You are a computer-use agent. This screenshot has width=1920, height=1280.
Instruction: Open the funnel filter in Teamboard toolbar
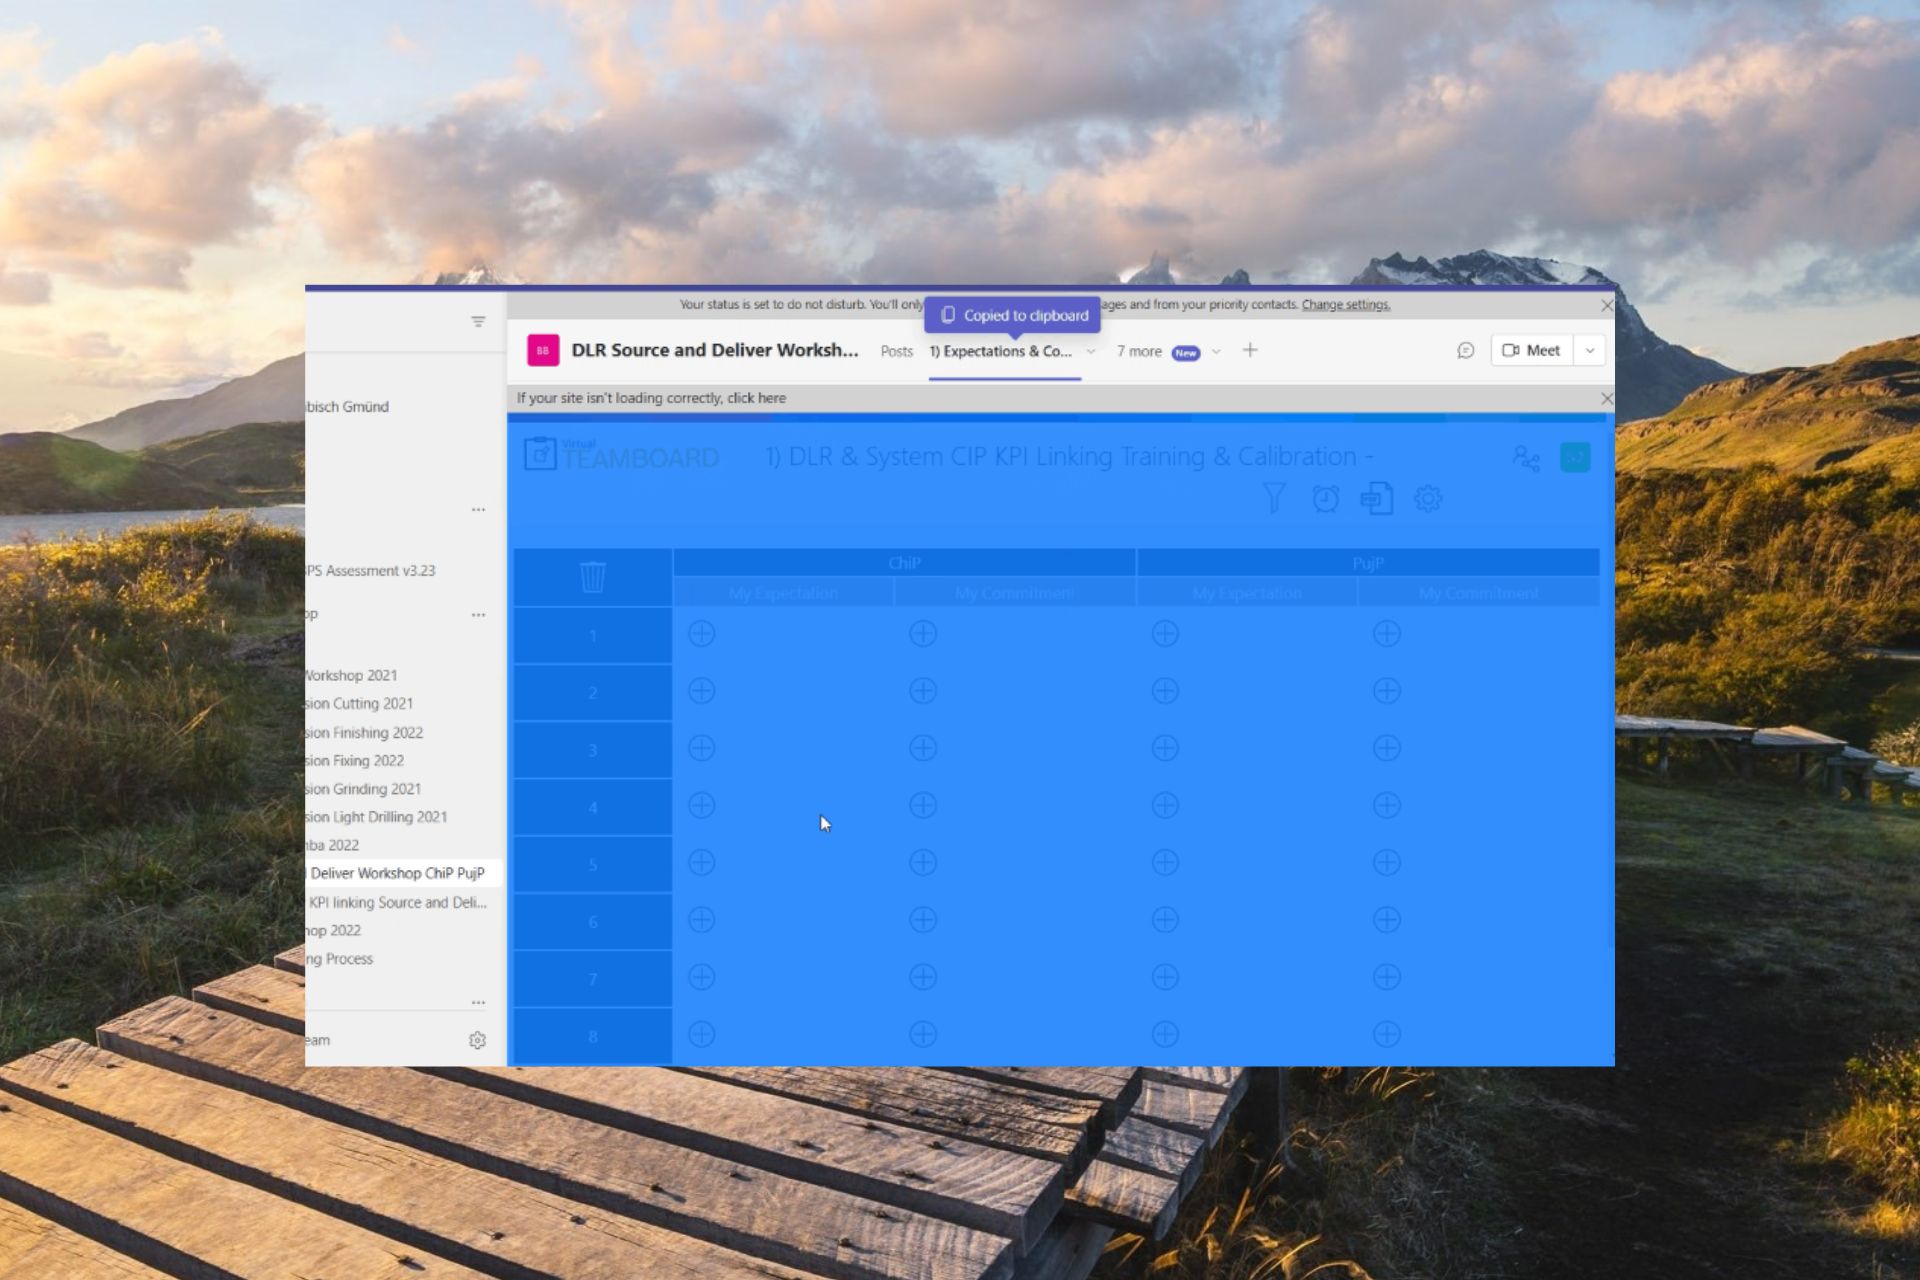[1273, 498]
